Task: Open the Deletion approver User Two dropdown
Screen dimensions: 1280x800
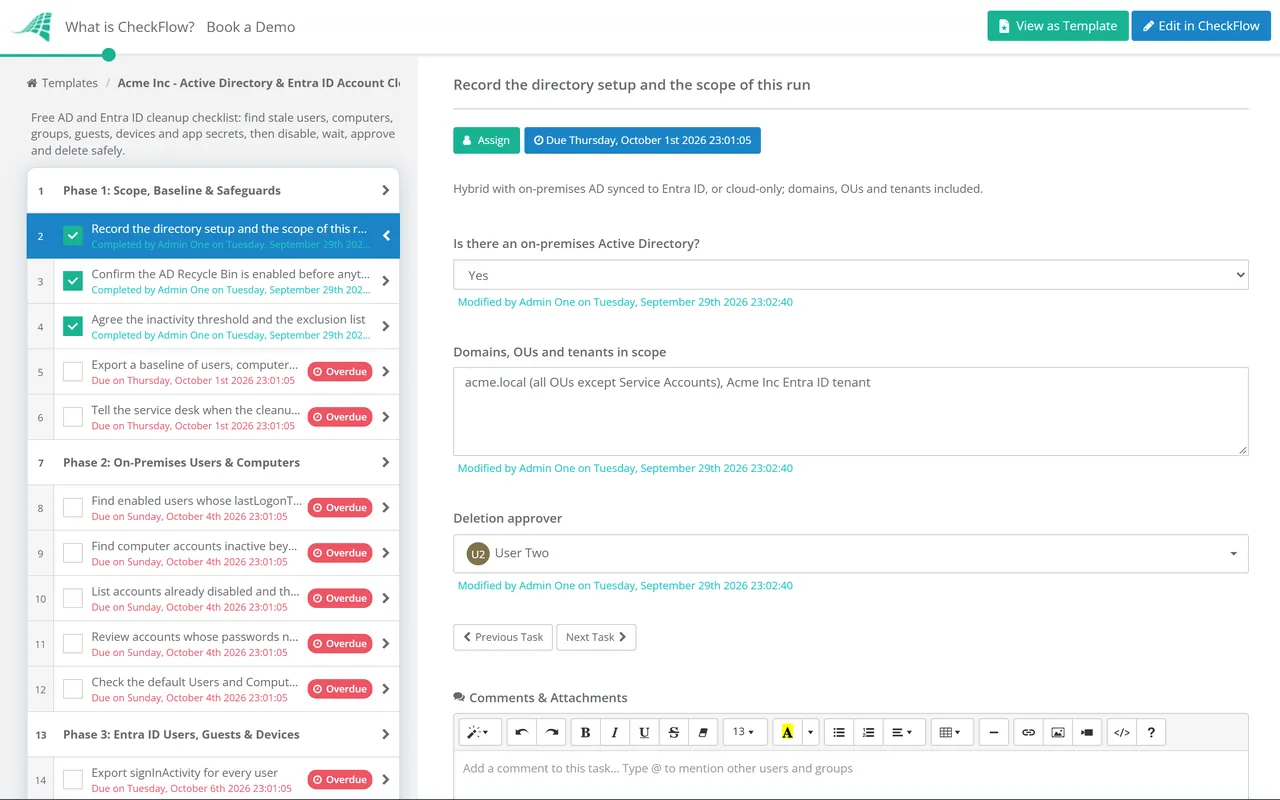Action: pos(851,553)
